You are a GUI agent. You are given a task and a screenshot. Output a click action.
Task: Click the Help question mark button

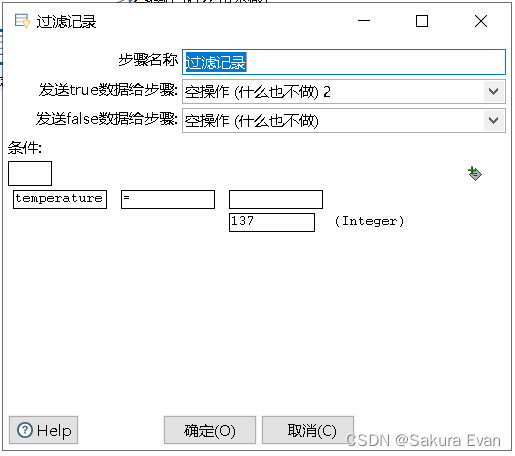43,430
